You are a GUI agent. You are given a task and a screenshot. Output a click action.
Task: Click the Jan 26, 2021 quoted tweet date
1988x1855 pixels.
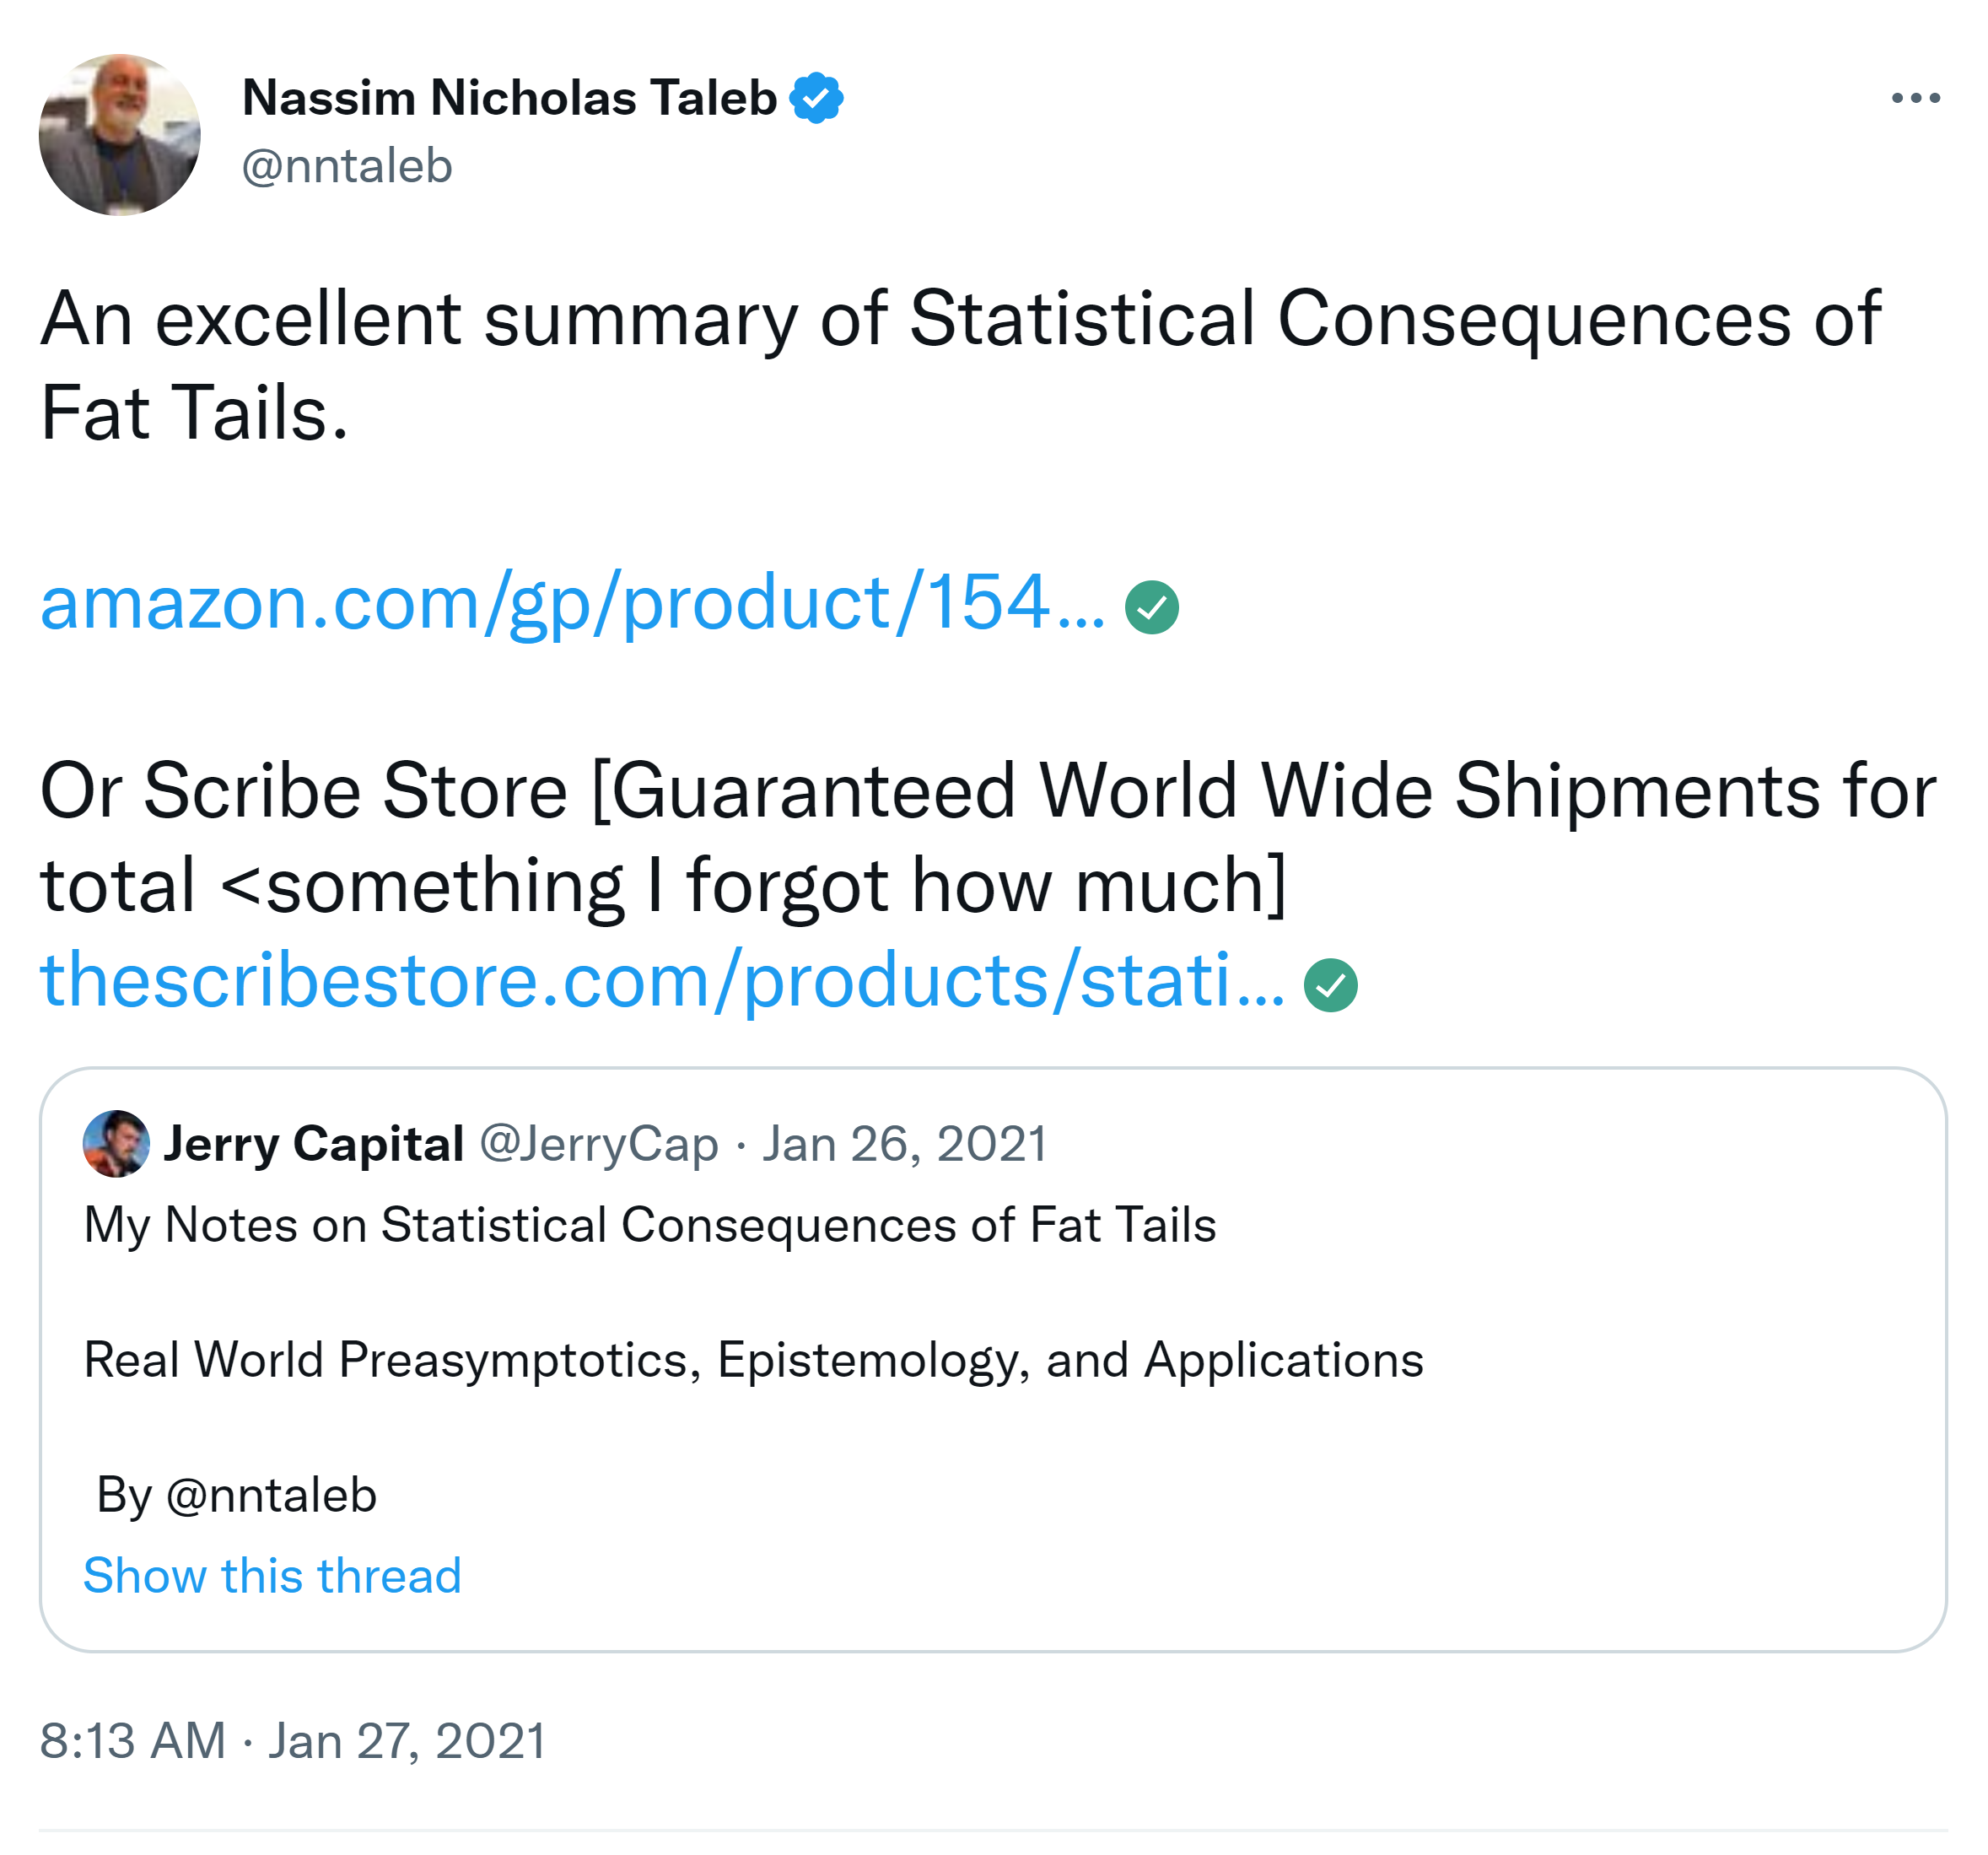click(904, 1143)
